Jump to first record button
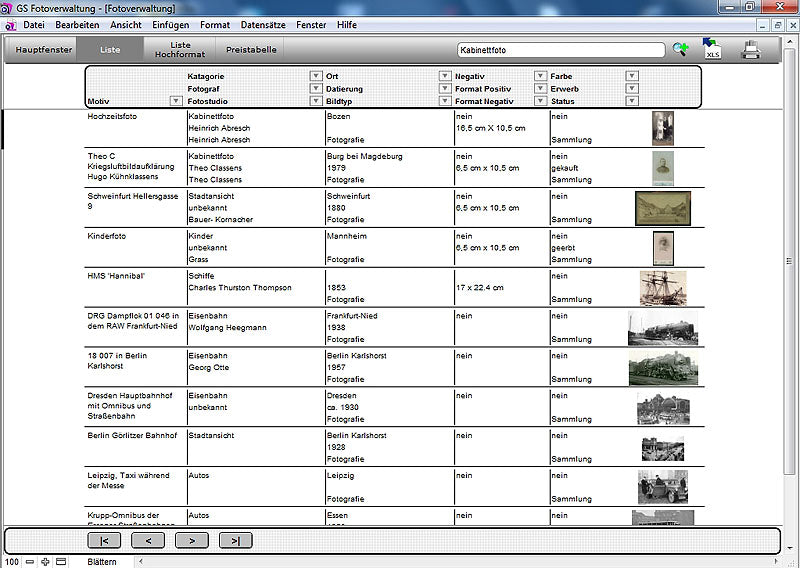800x568 pixels. point(104,541)
